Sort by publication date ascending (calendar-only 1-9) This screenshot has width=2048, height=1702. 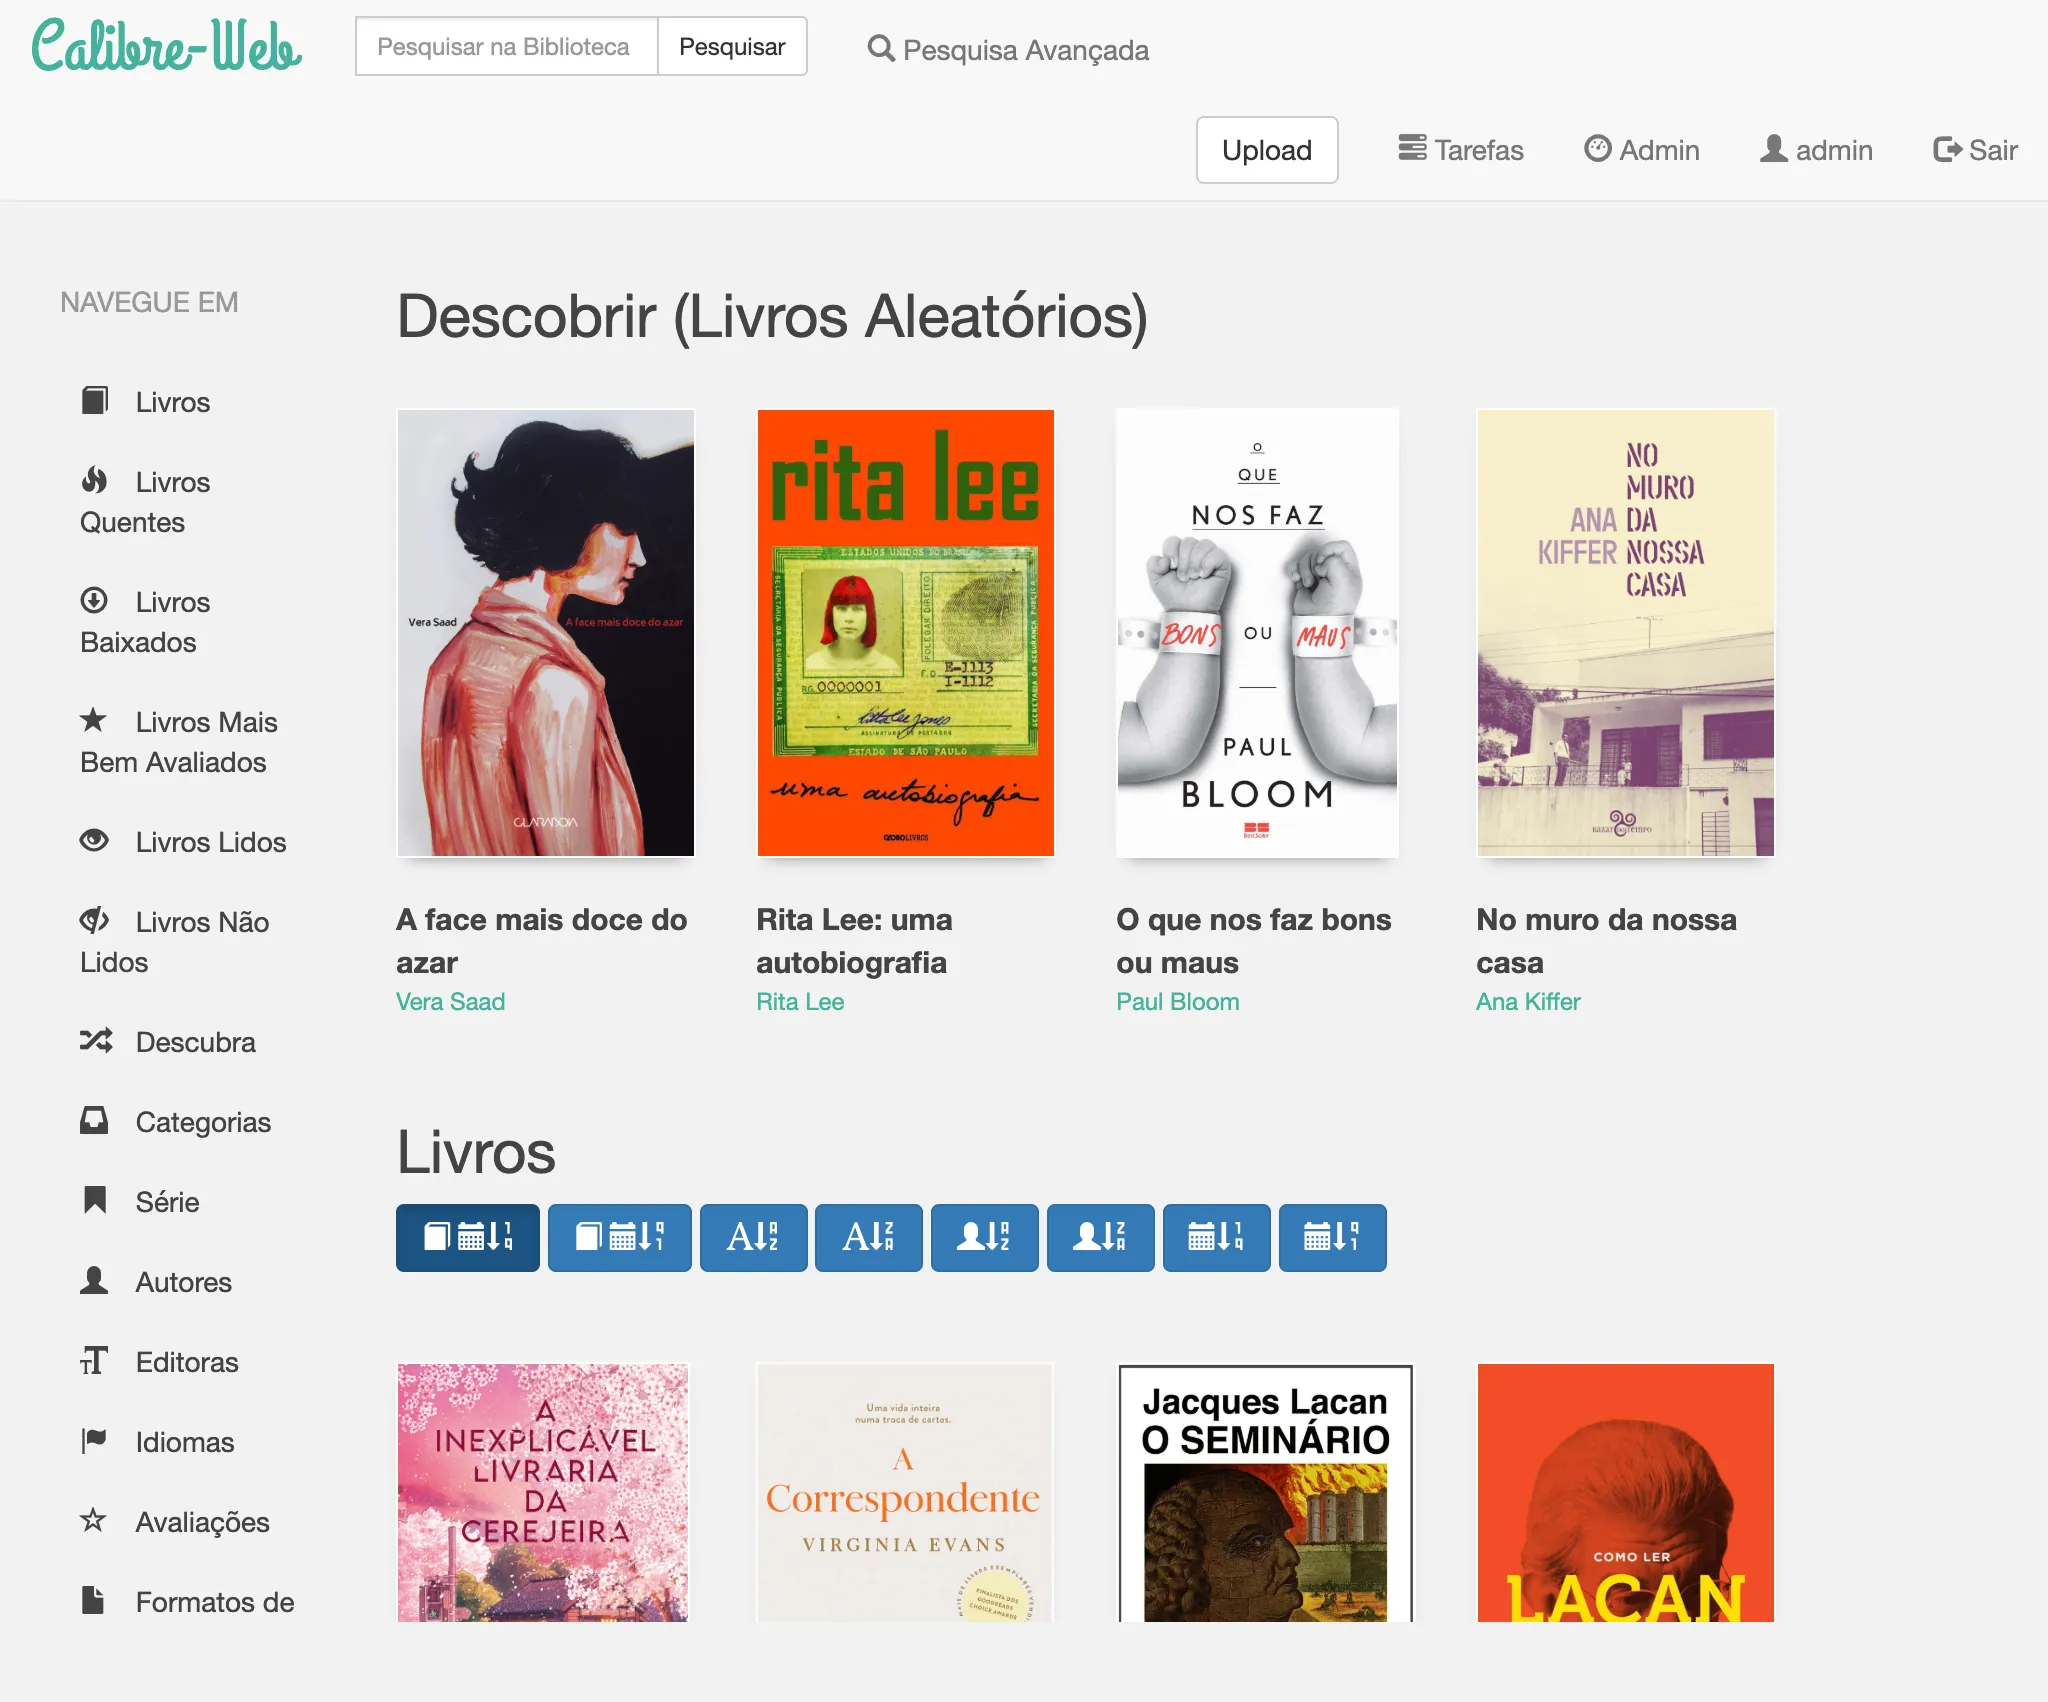[1216, 1237]
